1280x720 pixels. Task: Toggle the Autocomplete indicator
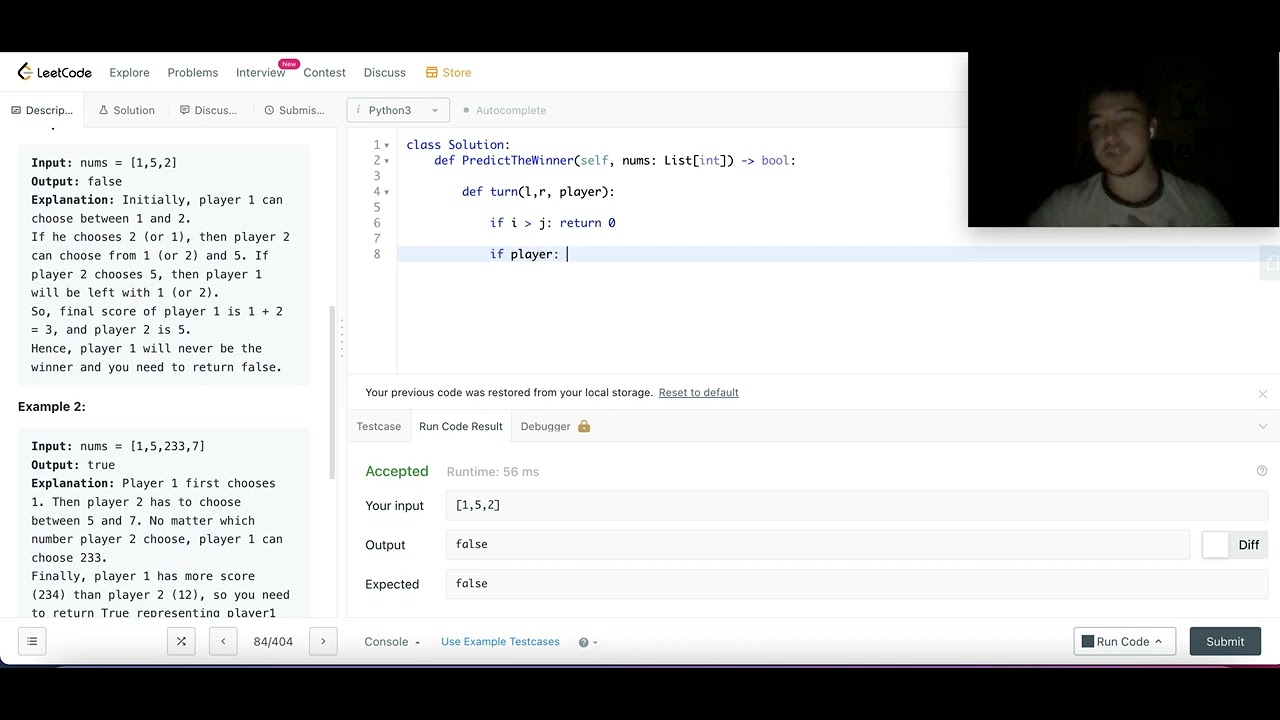click(x=504, y=110)
